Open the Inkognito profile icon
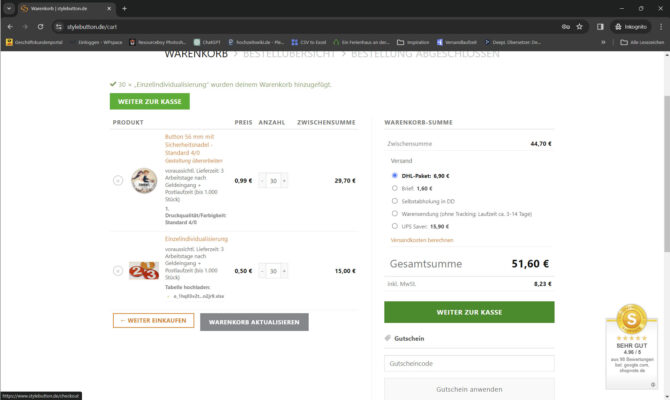 point(630,27)
